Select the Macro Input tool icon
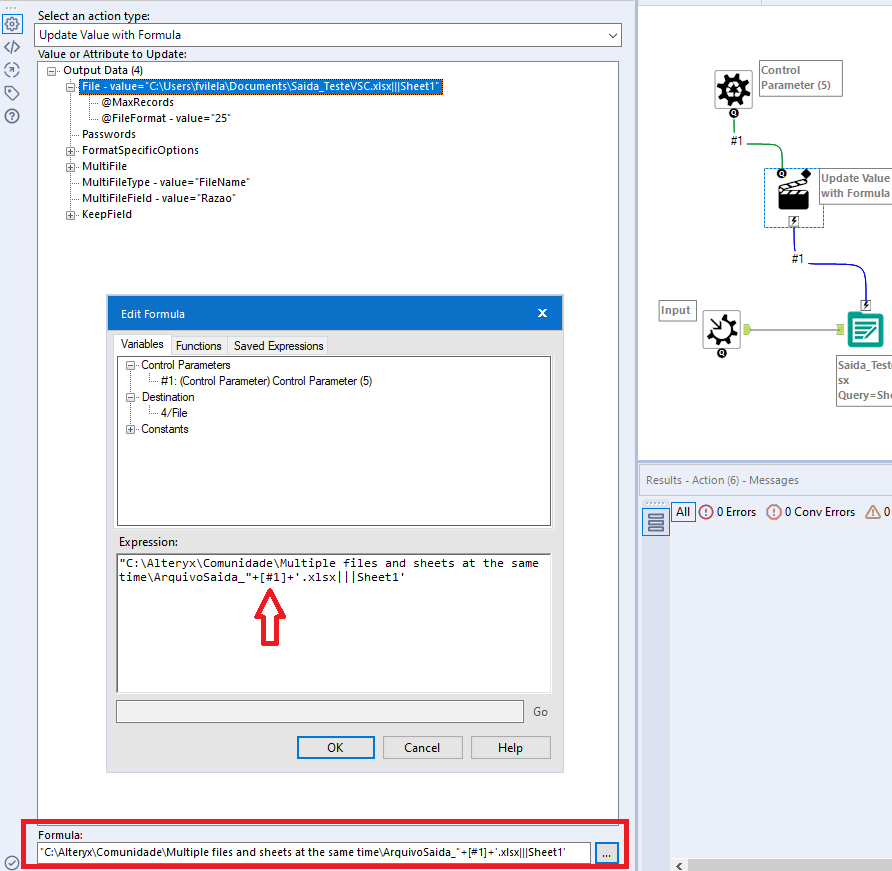 [x=721, y=329]
